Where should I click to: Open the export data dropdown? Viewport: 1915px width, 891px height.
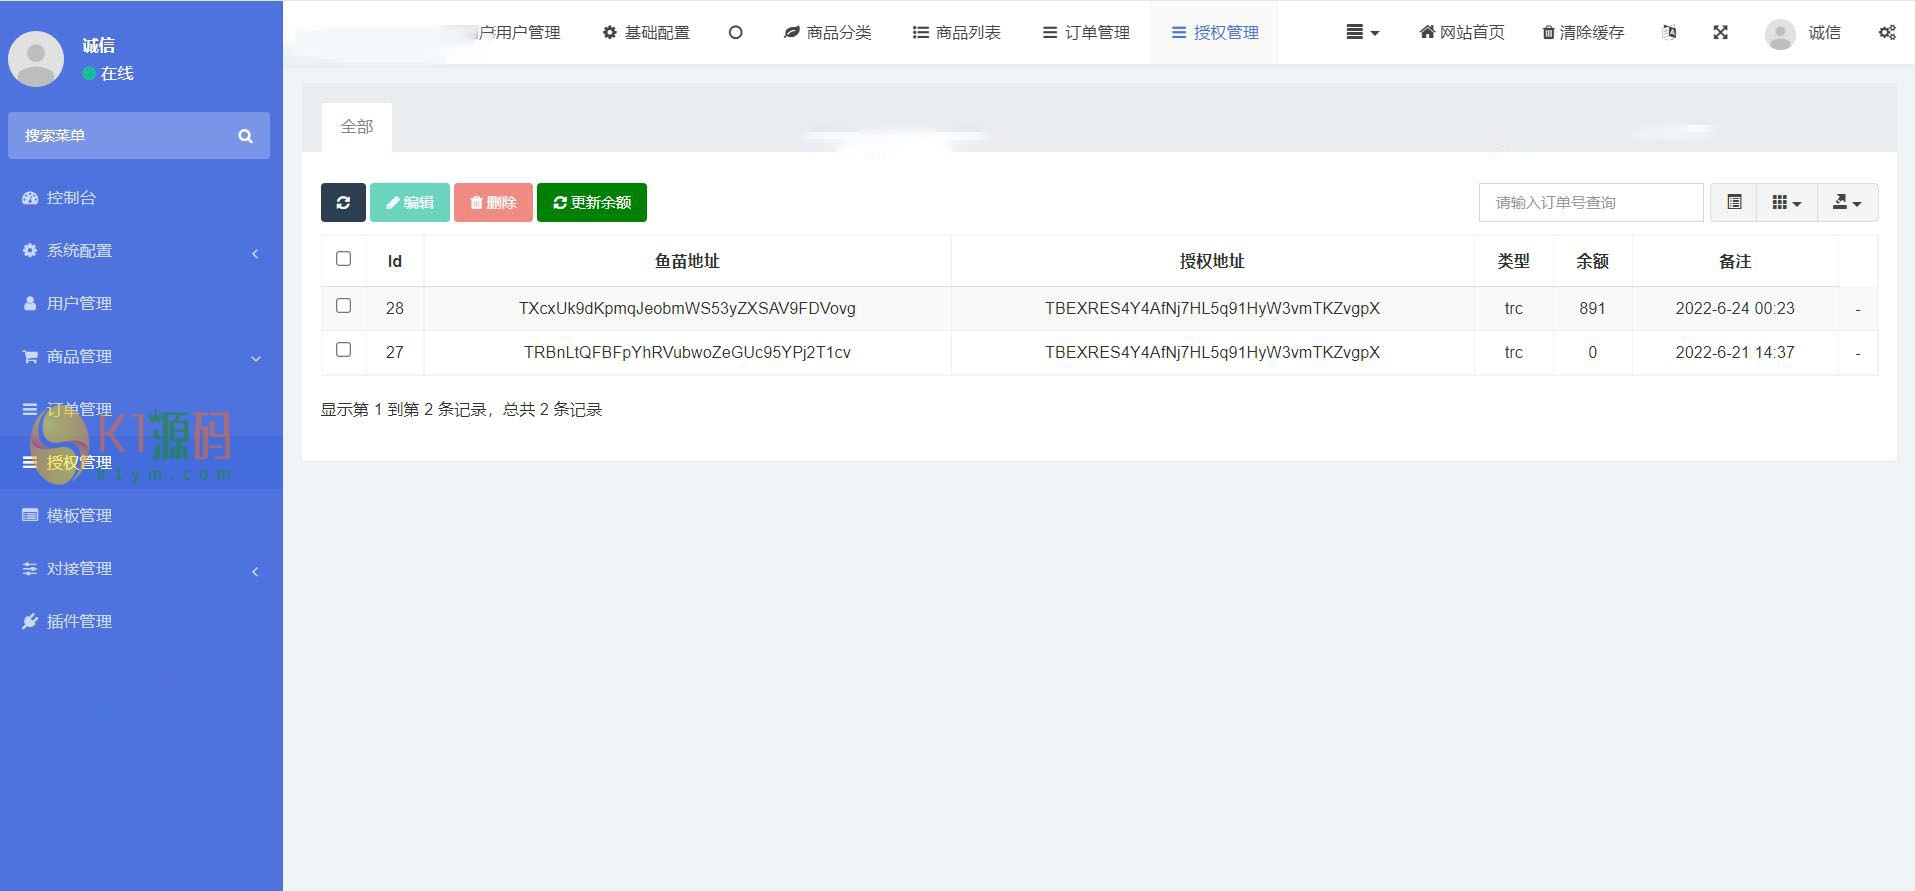[1847, 203]
